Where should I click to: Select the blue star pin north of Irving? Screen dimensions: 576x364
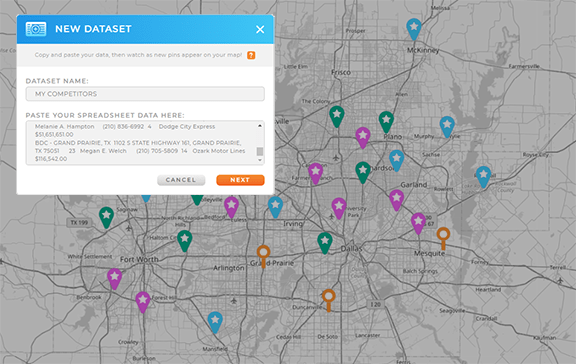click(275, 207)
